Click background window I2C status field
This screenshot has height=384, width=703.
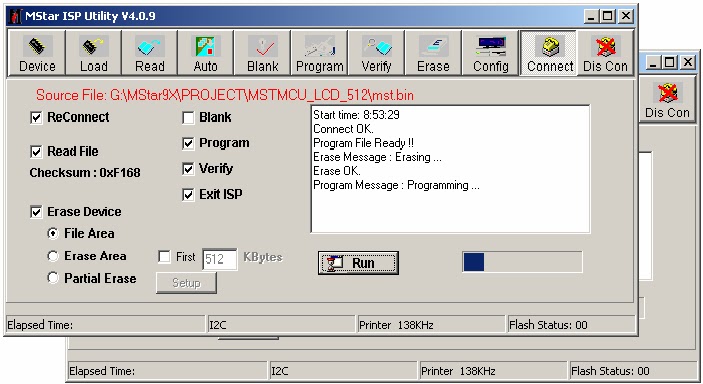(343, 371)
